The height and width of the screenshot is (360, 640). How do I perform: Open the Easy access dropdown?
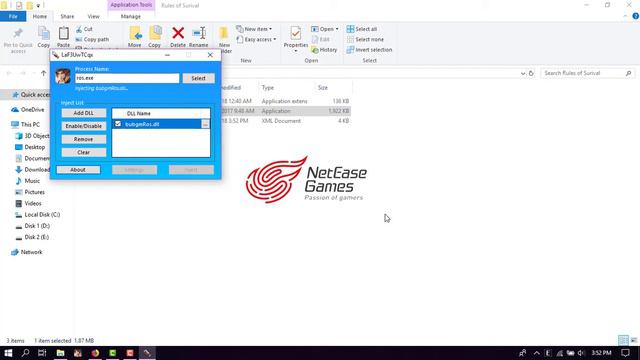pos(256,40)
